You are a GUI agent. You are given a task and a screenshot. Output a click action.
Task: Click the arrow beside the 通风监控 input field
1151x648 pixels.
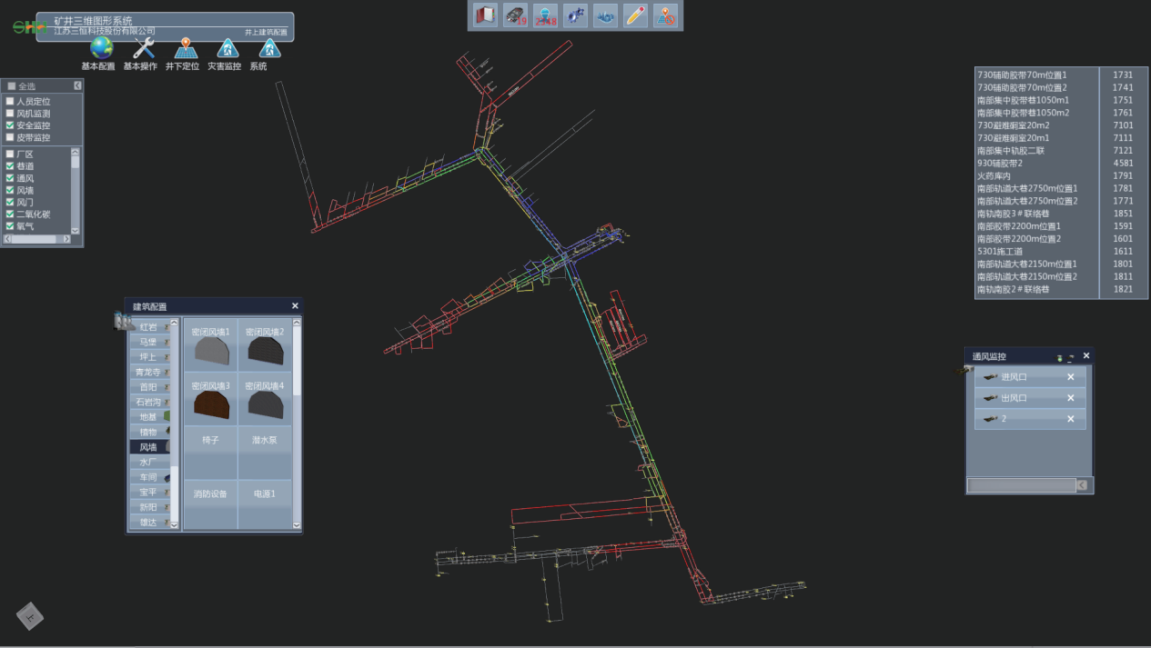pyautogui.click(x=1081, y=485)
